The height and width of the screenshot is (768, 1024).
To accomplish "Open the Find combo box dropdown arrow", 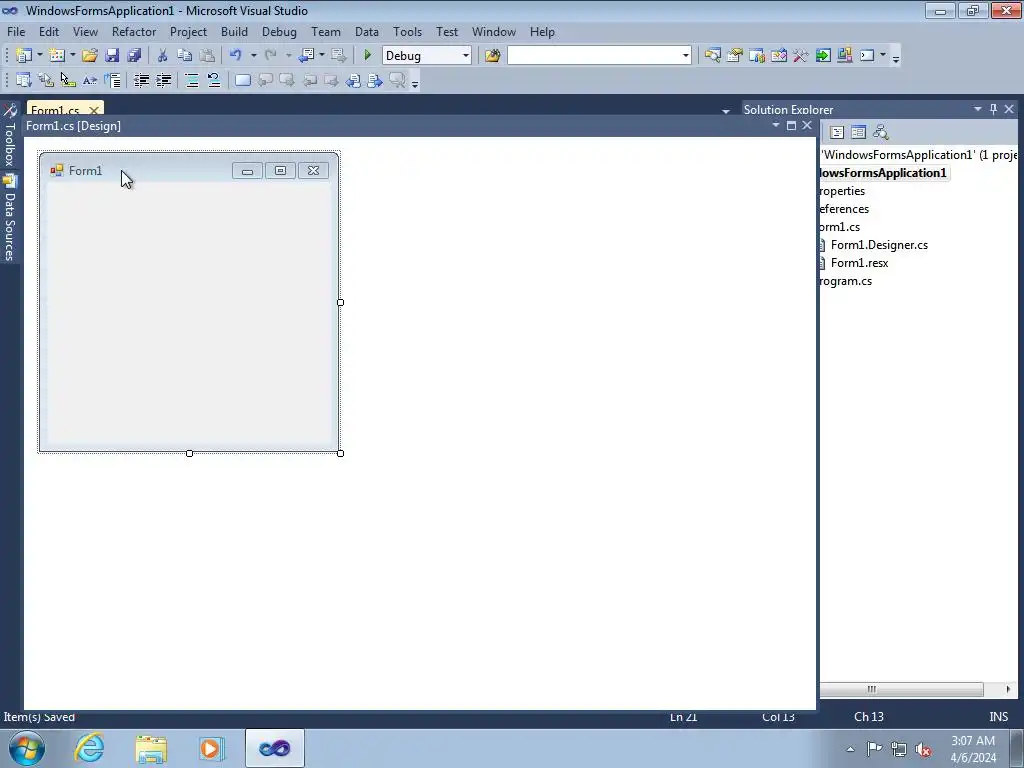I will pos(686,56).
